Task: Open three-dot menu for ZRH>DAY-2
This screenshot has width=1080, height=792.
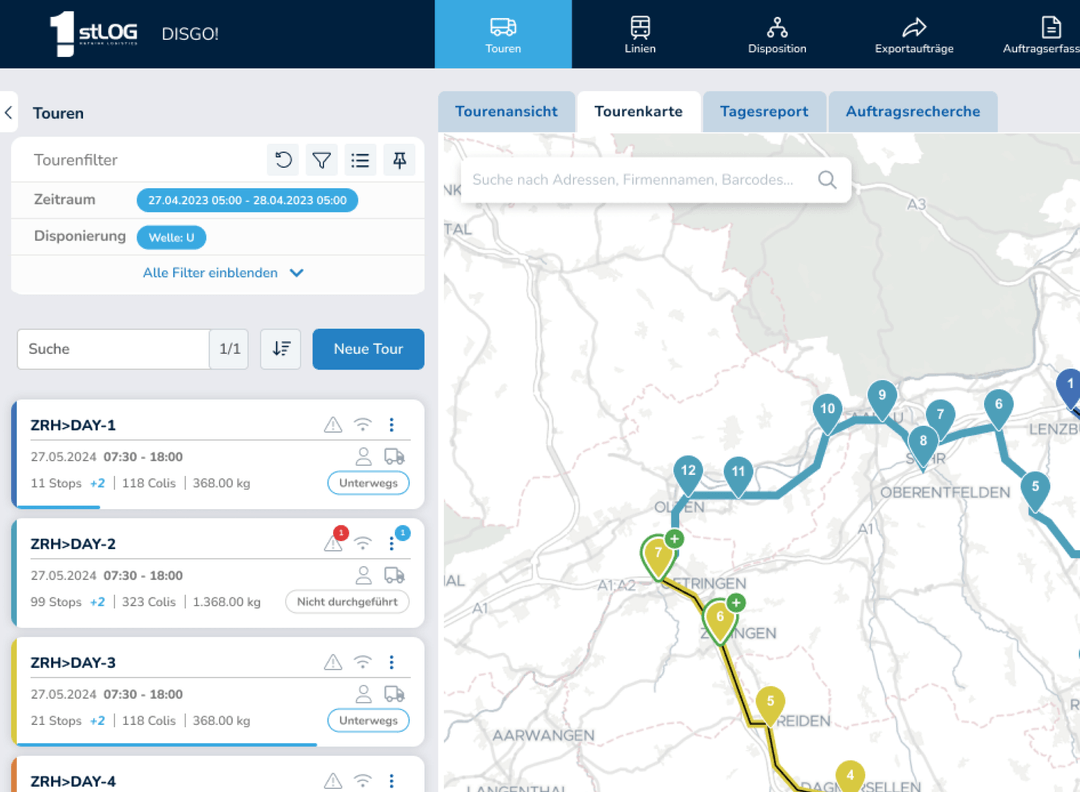Action: point(392,544)
